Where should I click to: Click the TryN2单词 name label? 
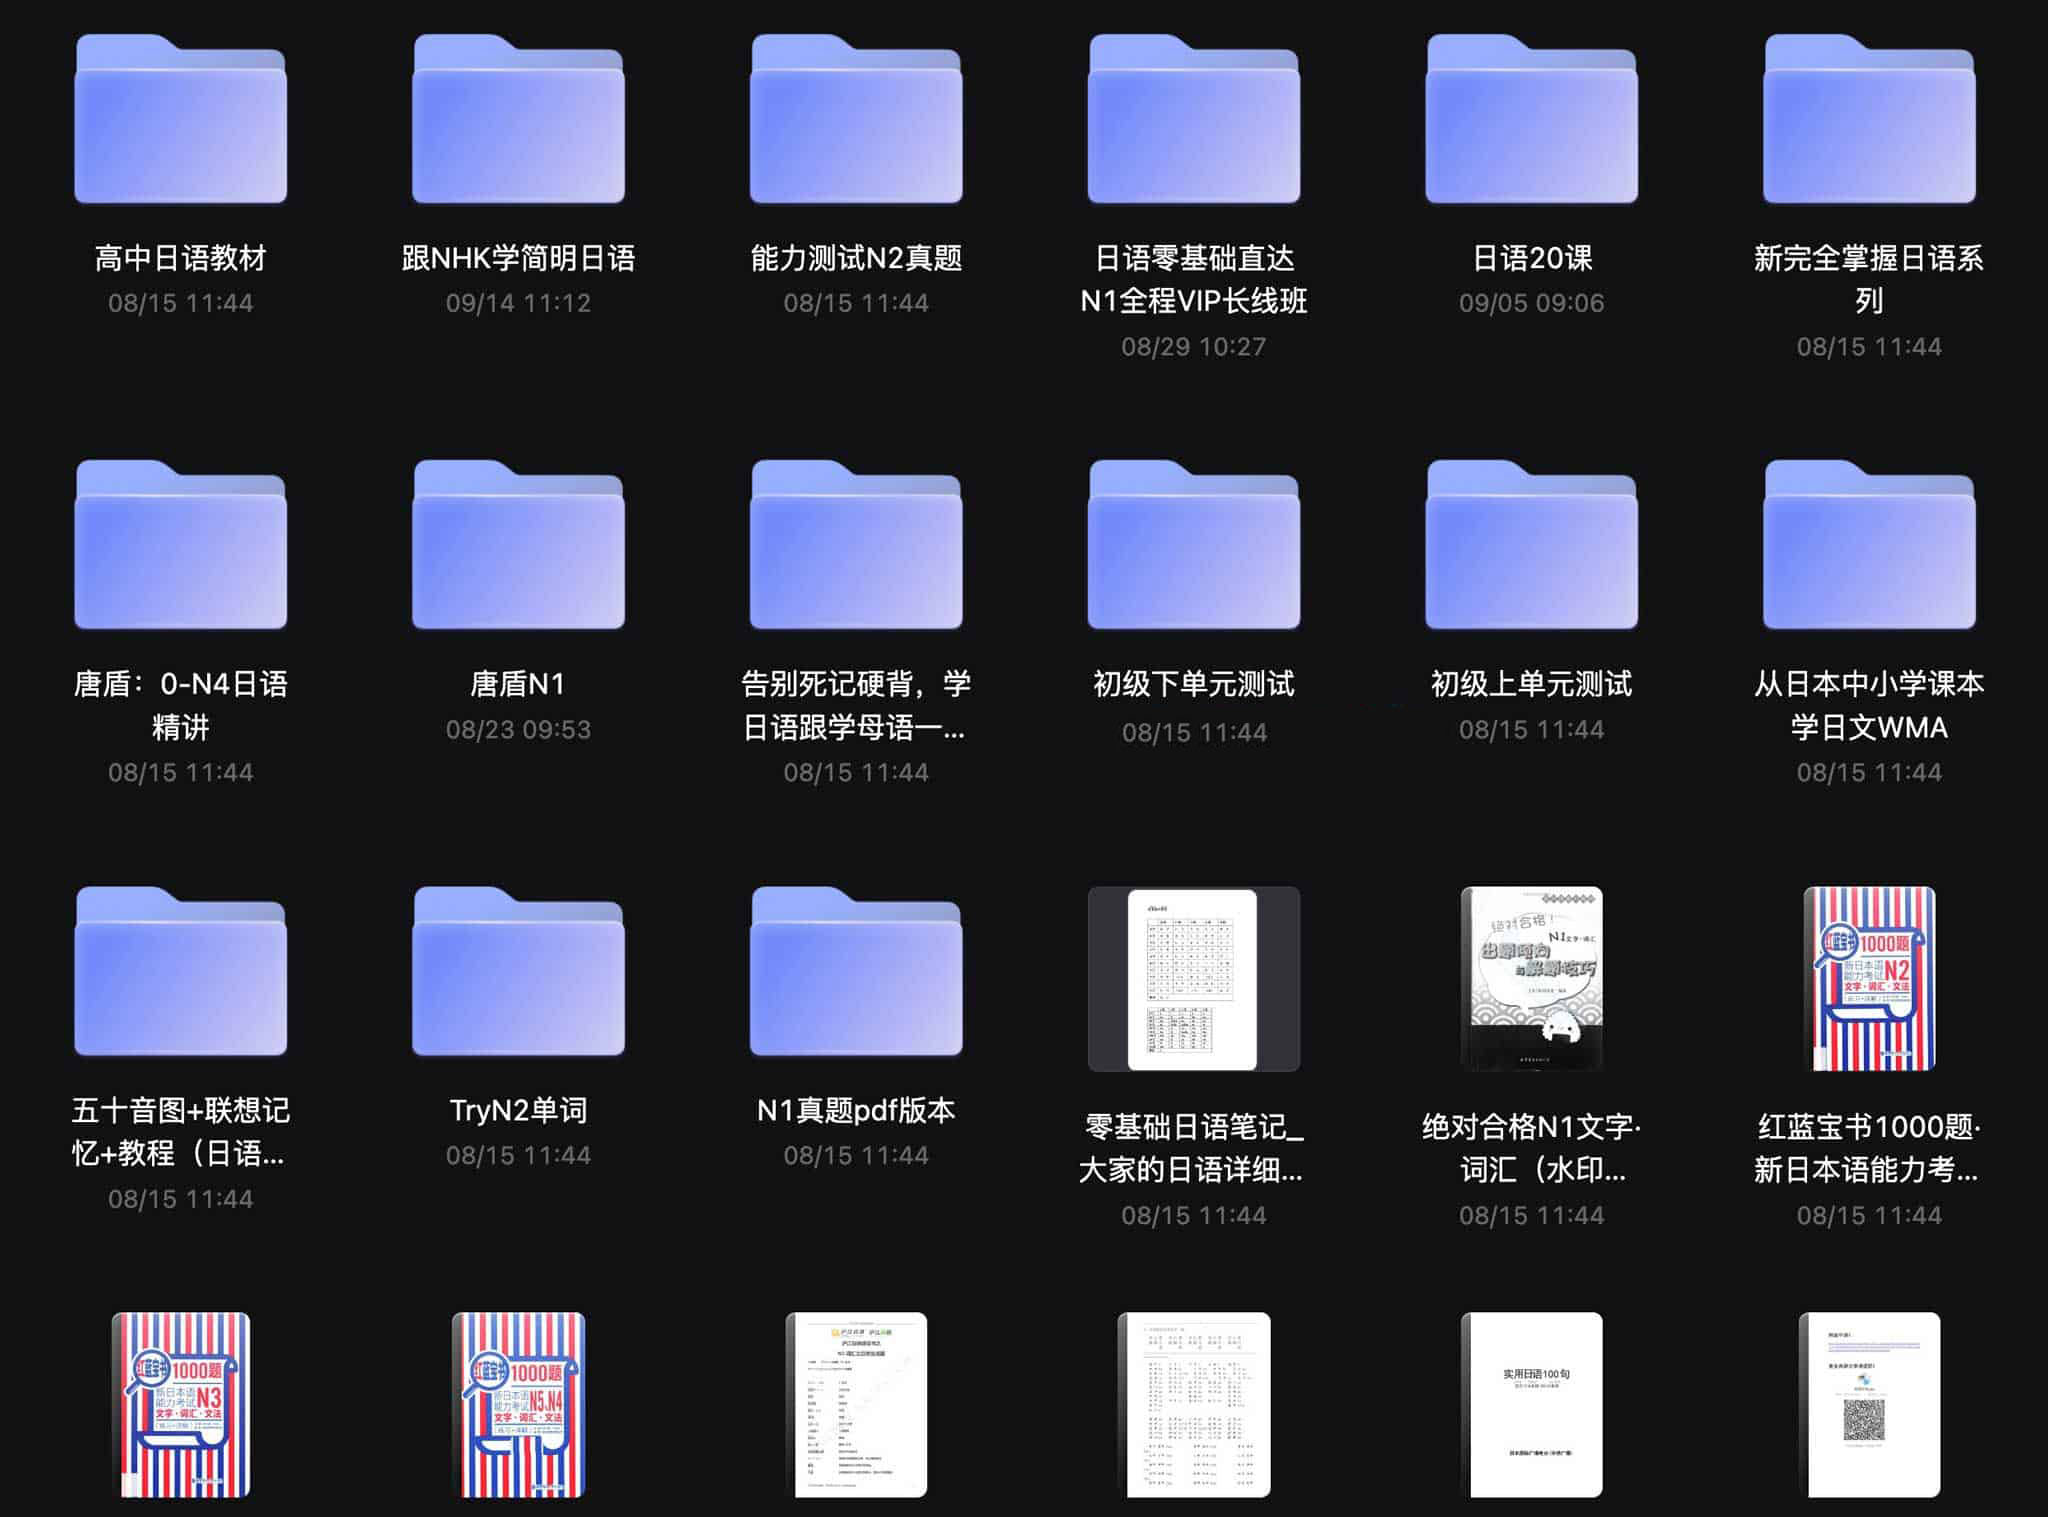(x=518, y=1111)
